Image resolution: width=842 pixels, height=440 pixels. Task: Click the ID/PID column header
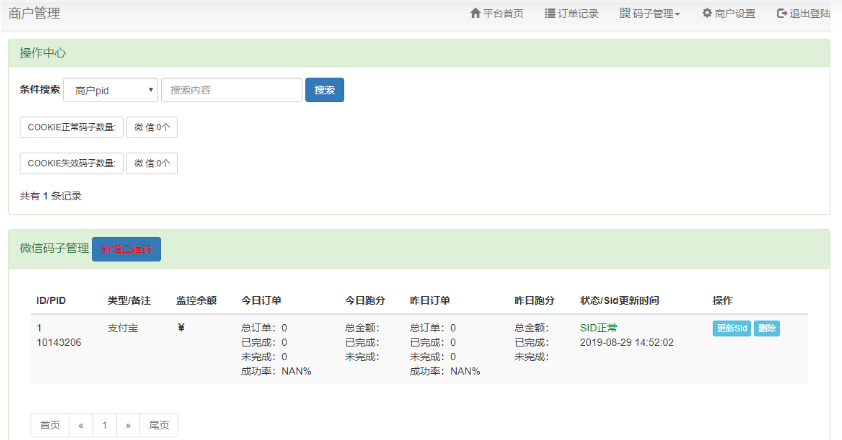pos(51,301)
